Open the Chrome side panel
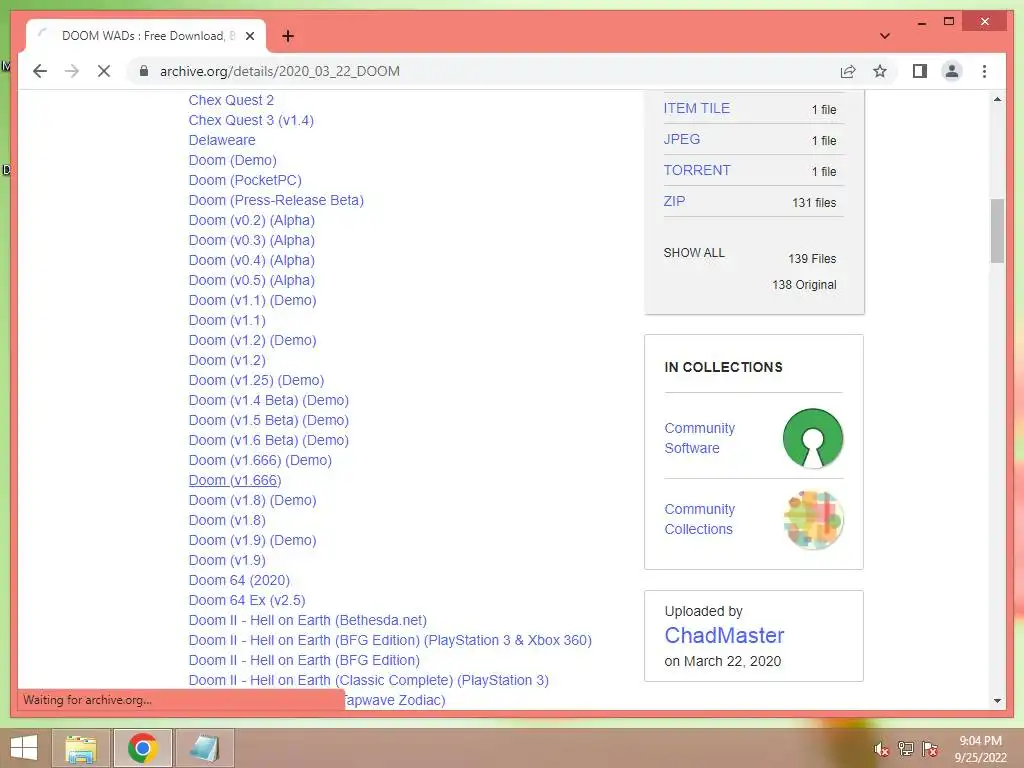 [x=920, y=71]
